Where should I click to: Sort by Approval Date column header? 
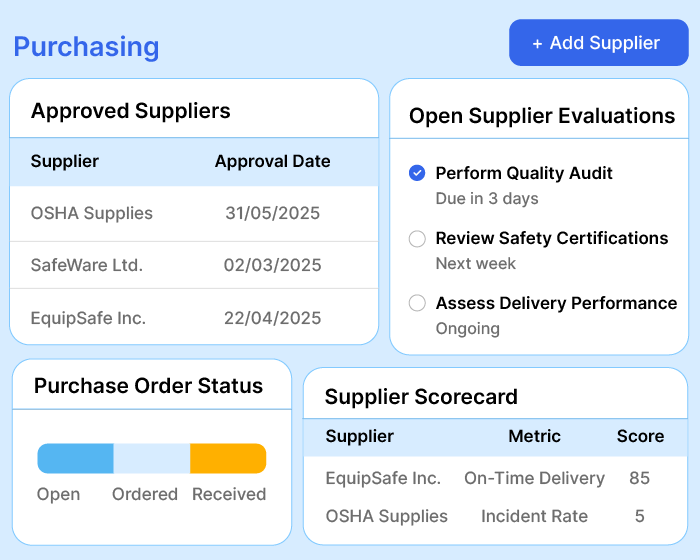(x=272, y=161)
